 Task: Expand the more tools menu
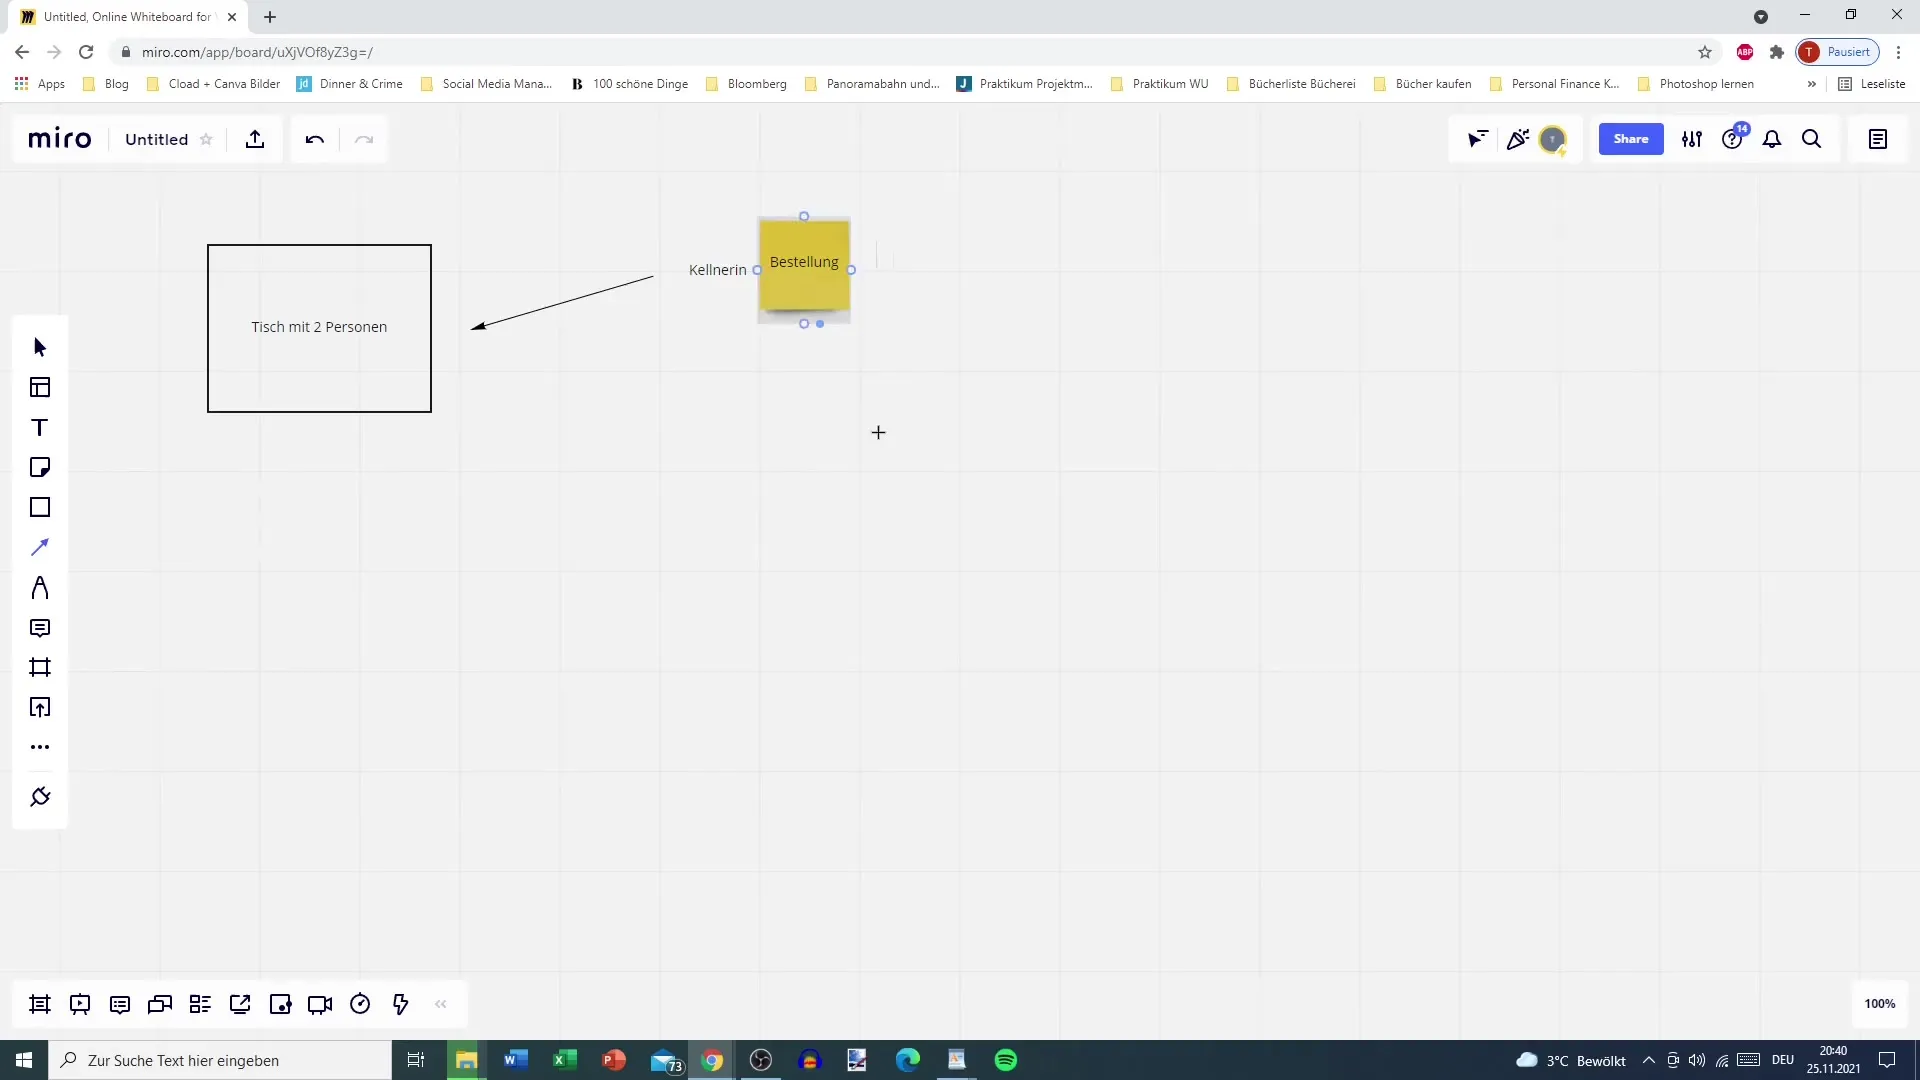40,746
